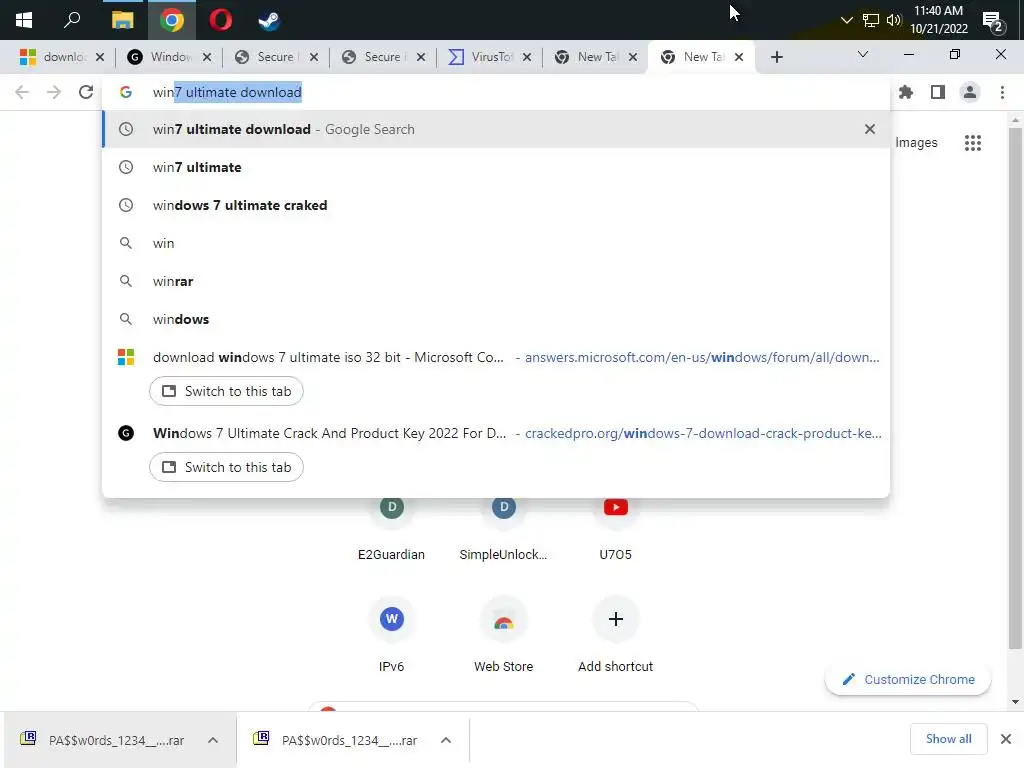
Task: Click the page vertical scrollbar
Action: [1015, 388]
